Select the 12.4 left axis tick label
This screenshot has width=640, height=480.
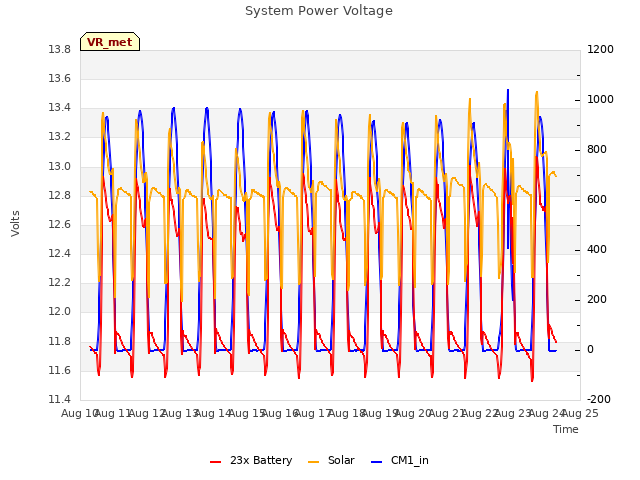coord(60,253)
